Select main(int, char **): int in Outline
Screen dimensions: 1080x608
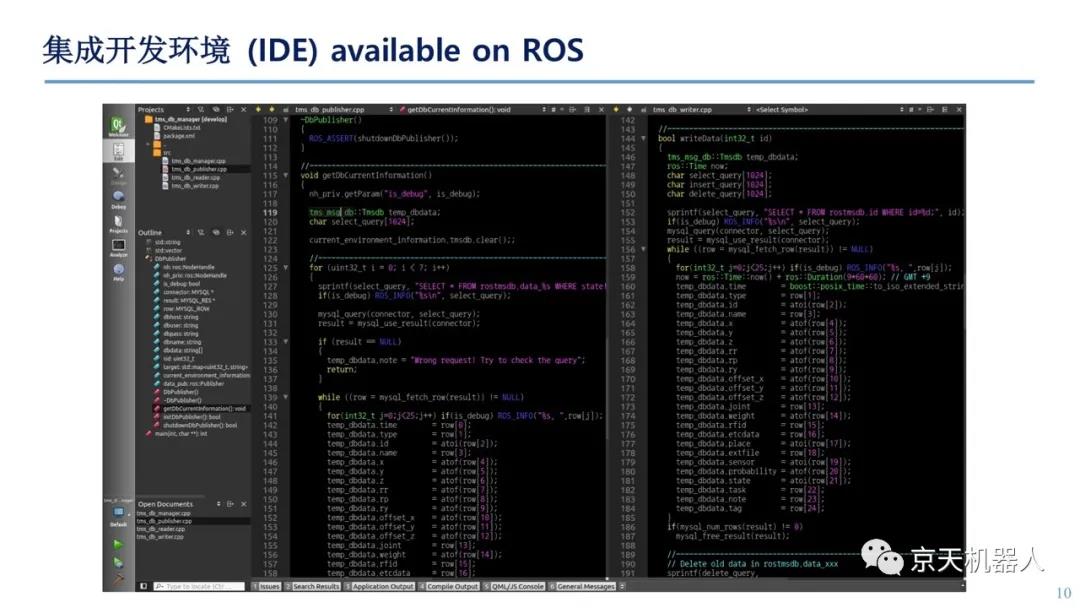pyautogui.click(x=176, y=434)
